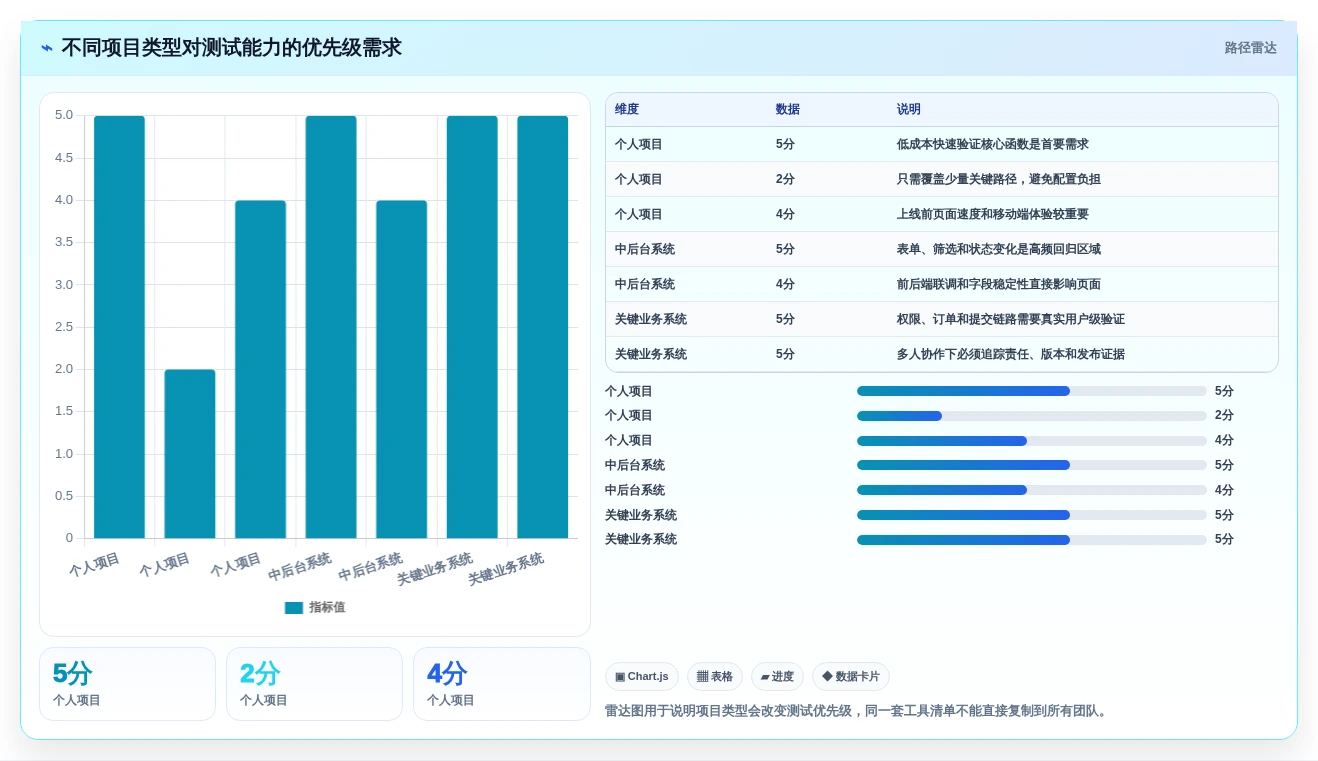Click the cell 只需覆盖少量关键路径，避免配置负担
The height and width of the screenshot is (761, 1318).
[x=999, y=179]
